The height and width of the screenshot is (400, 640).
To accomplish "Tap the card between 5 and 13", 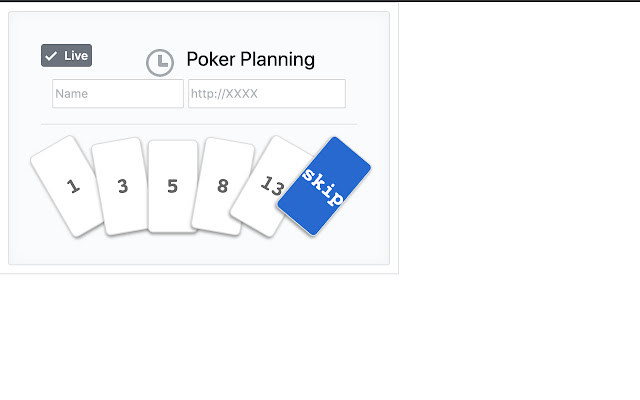I will tap(222, 186).
